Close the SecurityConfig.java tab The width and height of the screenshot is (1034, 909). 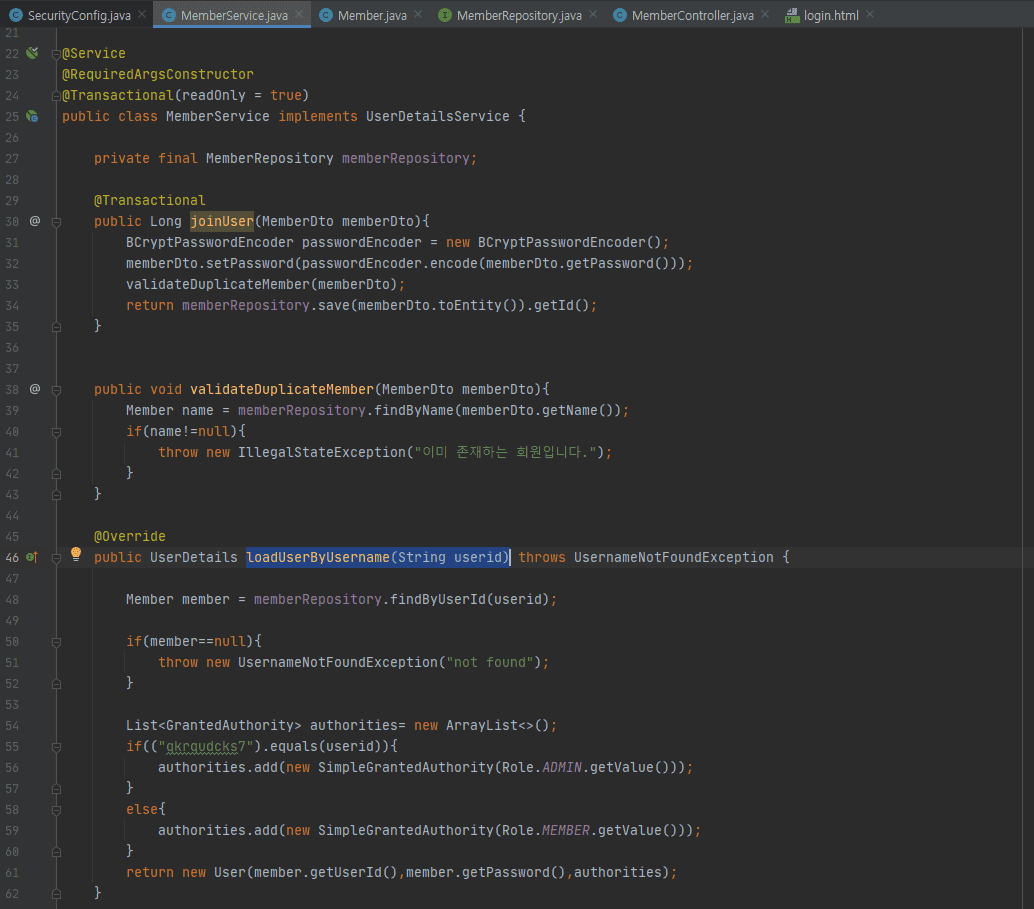[x=142, y=14]
